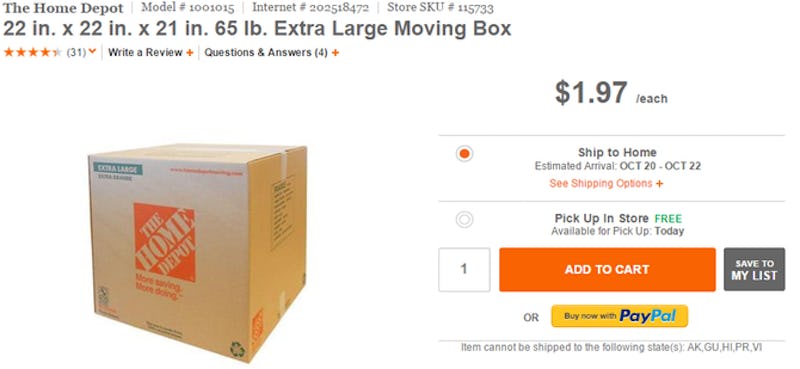
Task: Click the quantity input field
Action: [464, 269]
